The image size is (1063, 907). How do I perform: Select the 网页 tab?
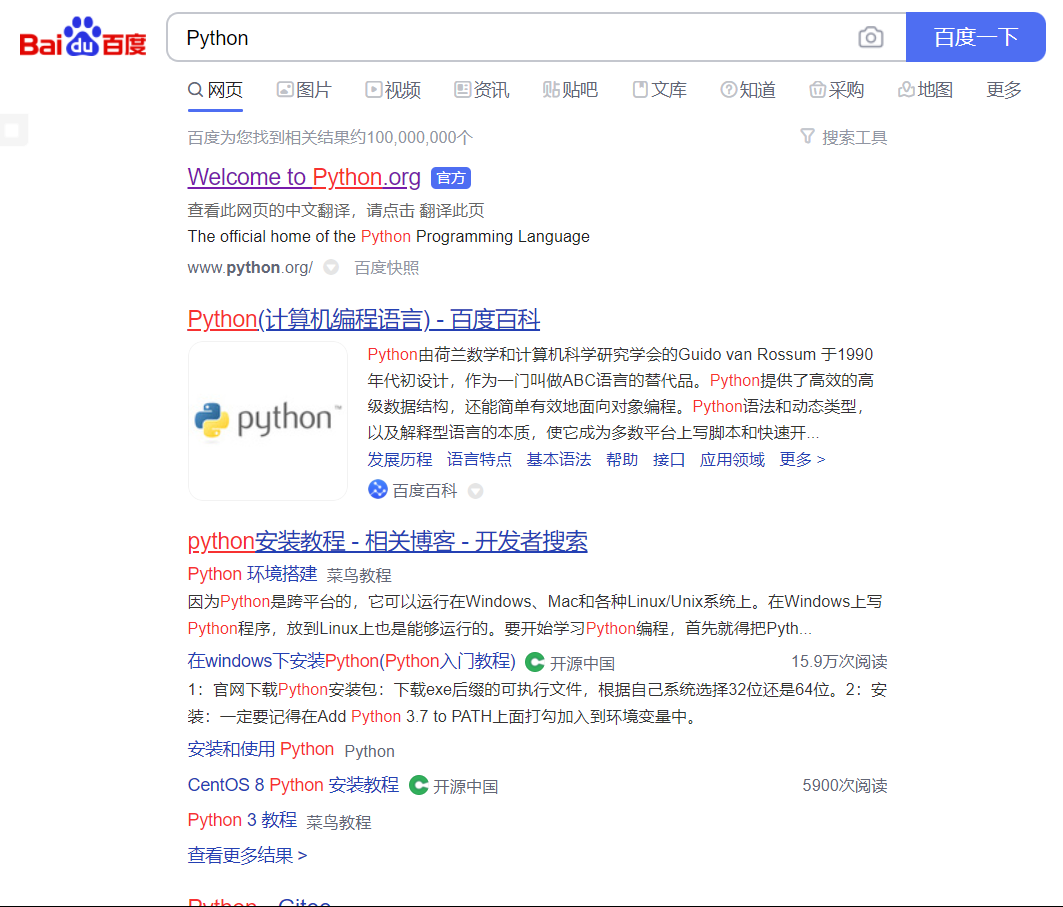(x=215, y=90)
